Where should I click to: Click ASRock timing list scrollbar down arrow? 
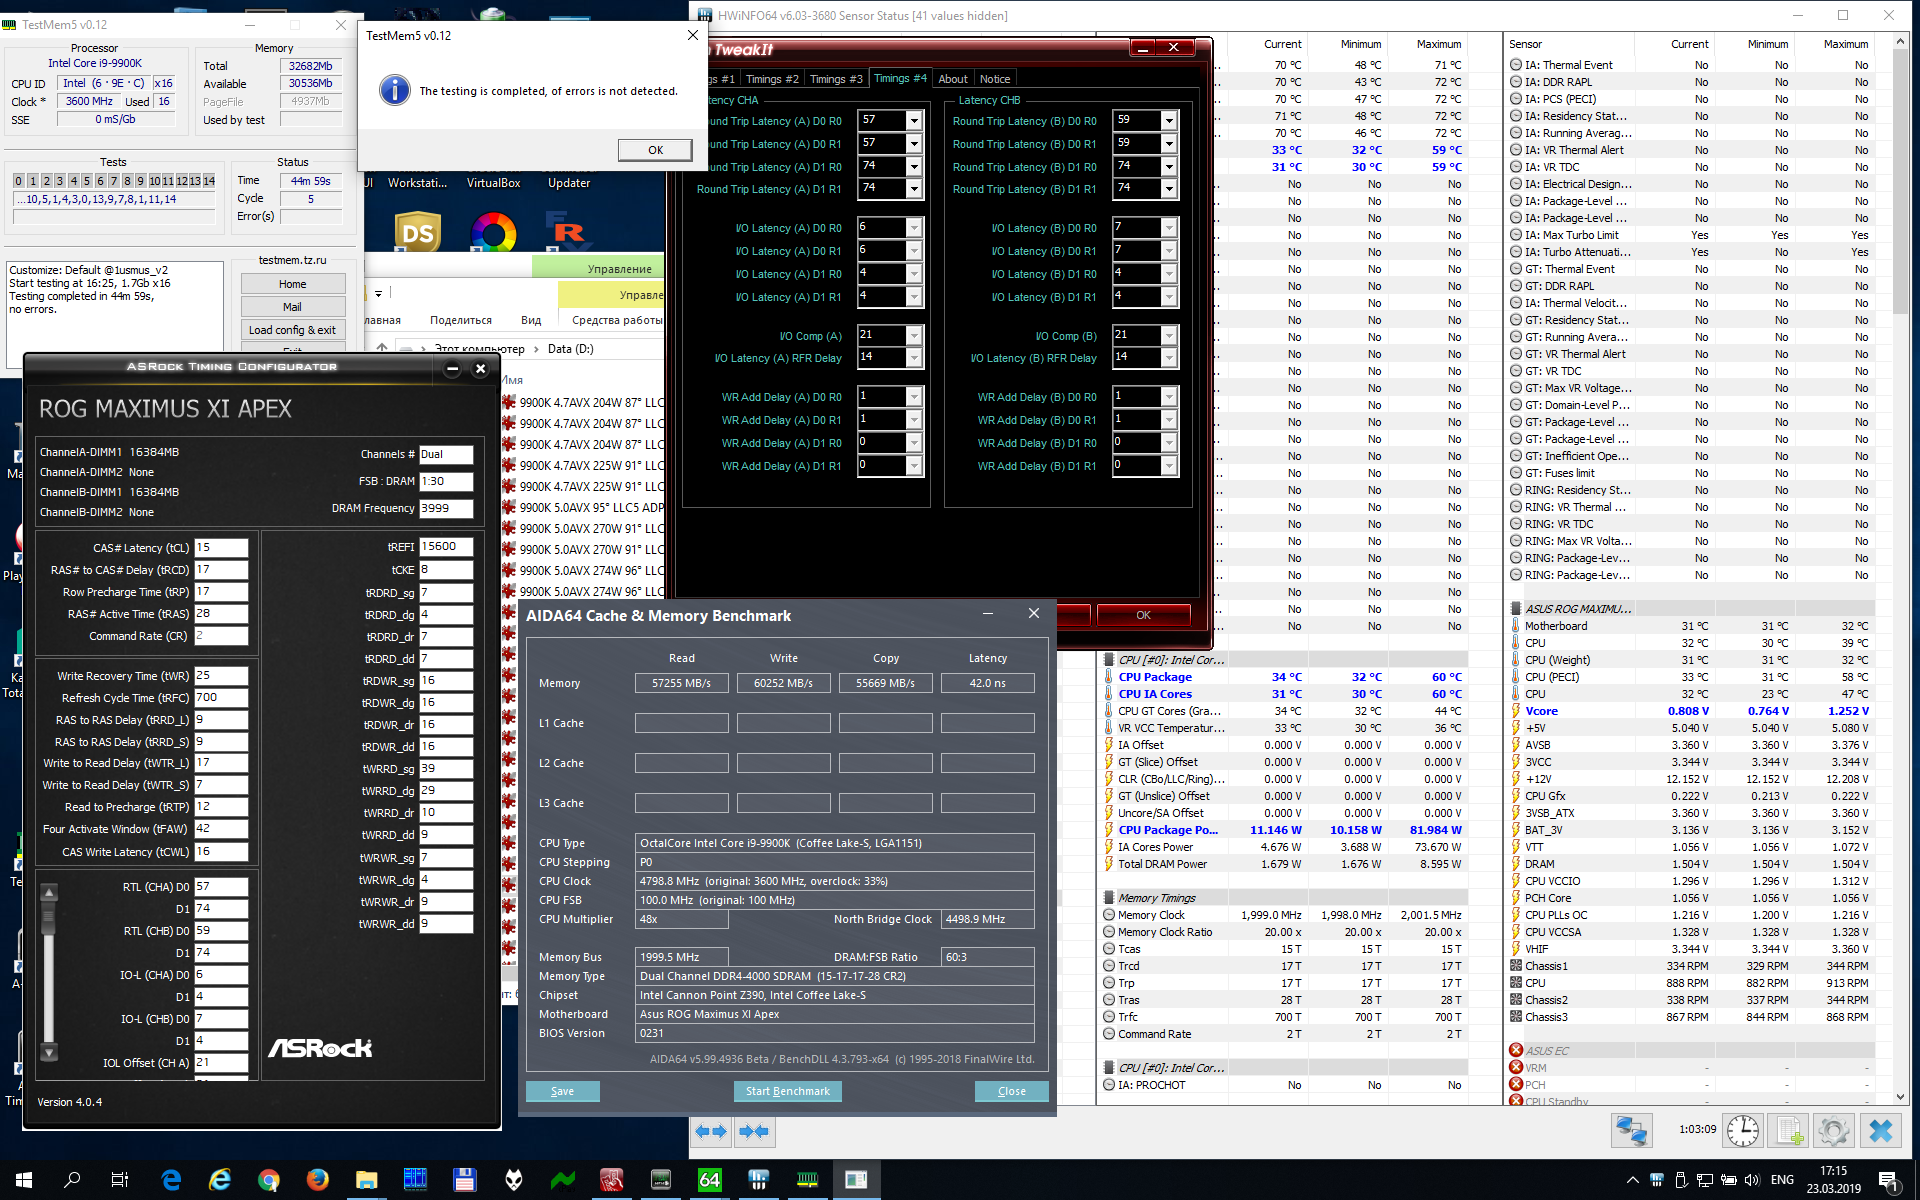[49, 1053]
